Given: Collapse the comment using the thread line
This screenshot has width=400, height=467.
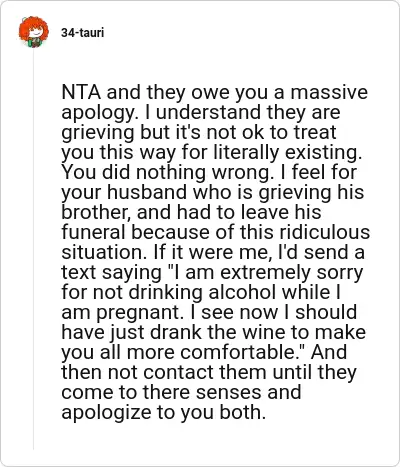Looking at the screenshot, I should coord(33,248).
